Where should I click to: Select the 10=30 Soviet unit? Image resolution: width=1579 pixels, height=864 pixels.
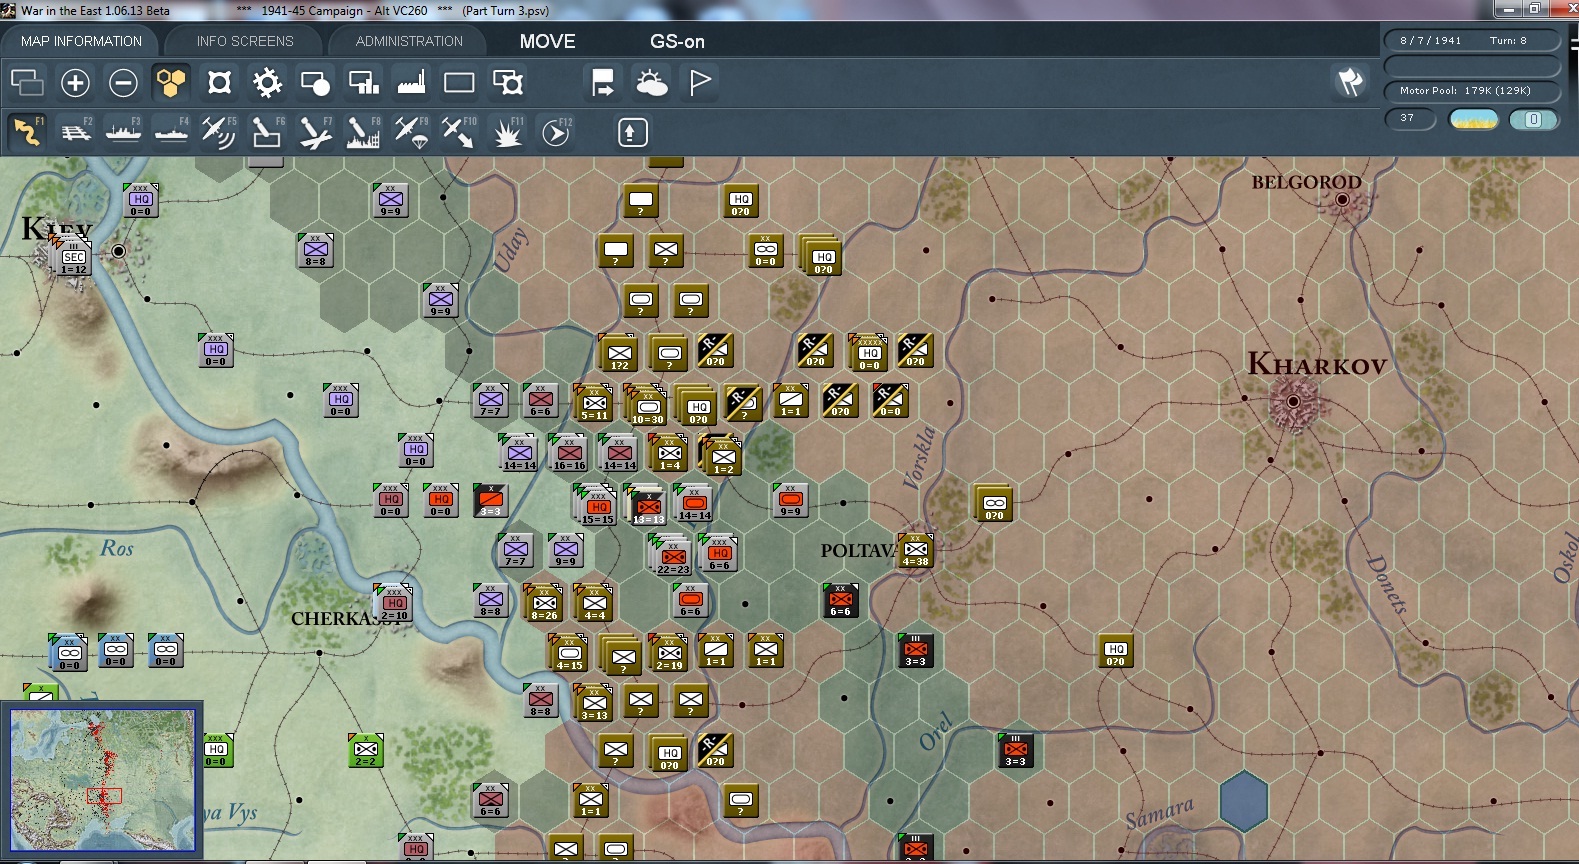pos(647,407)
